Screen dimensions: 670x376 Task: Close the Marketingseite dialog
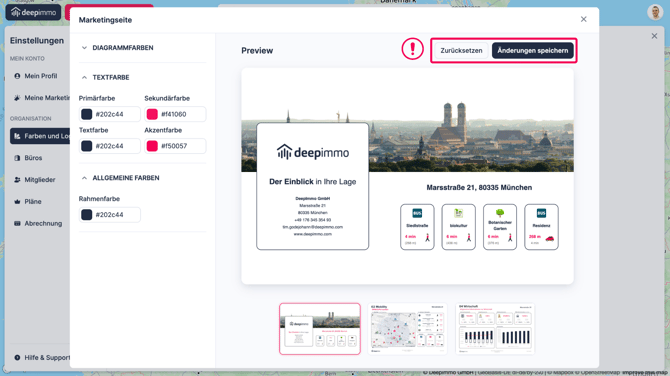(583, 19)
